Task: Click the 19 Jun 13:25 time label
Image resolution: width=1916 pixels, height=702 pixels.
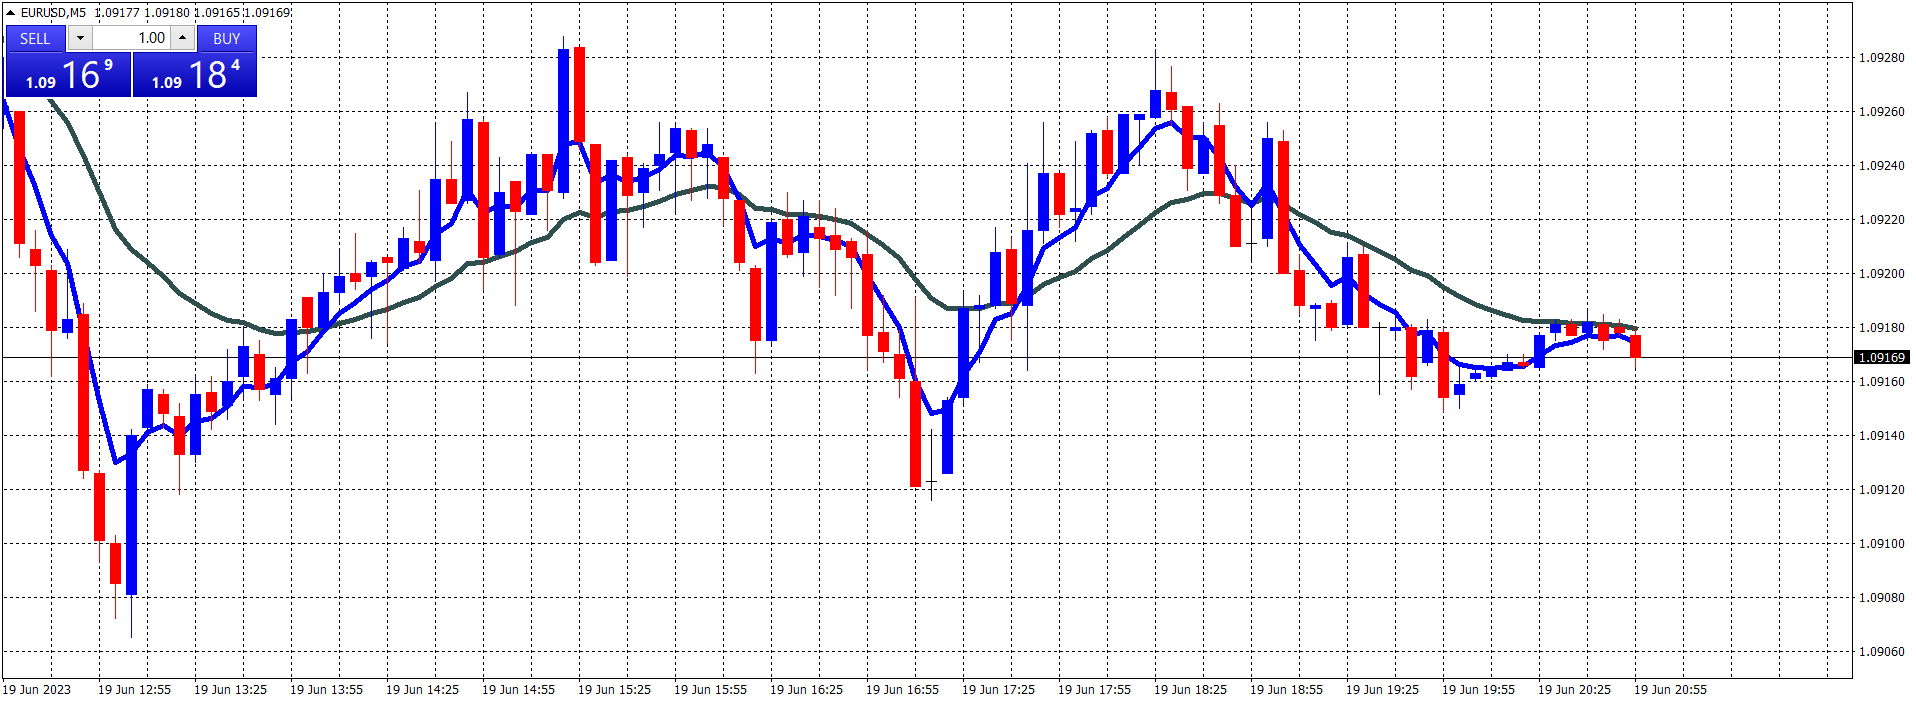Action: pos(230,690)
